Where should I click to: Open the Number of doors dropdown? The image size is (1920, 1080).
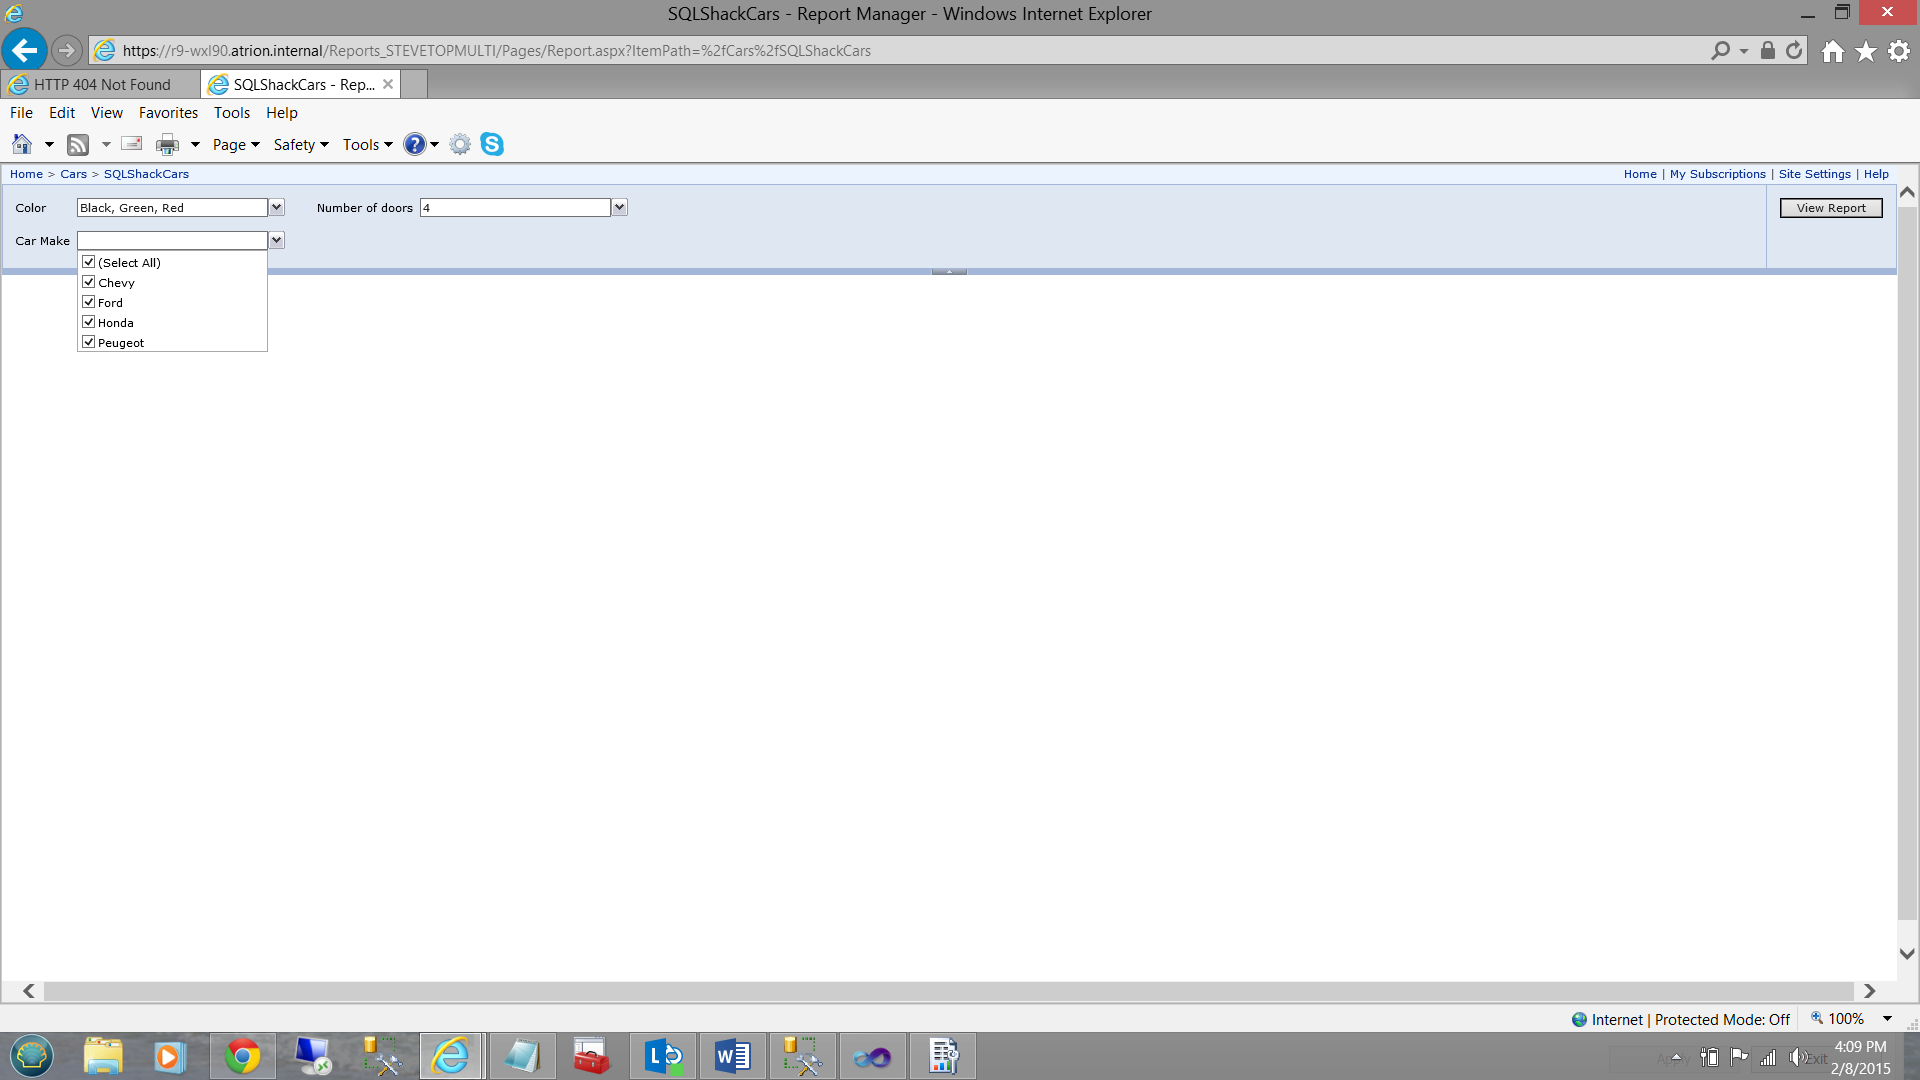620,207
